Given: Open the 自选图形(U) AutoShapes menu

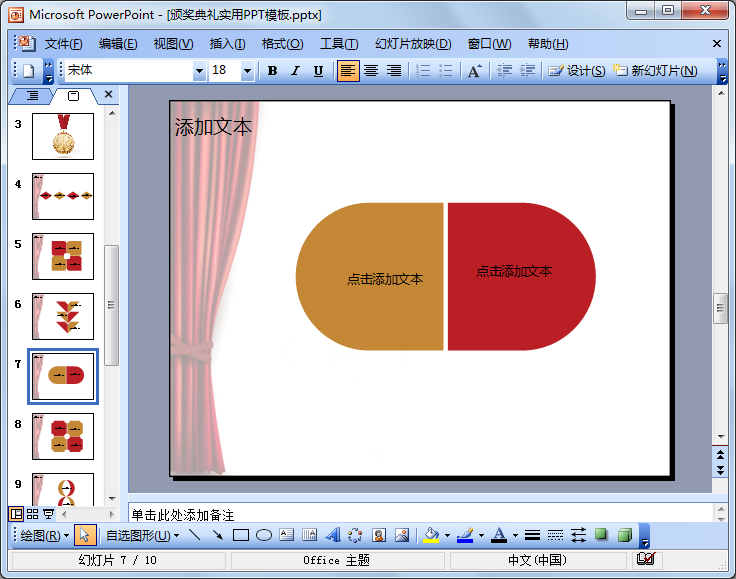Looking at the screenshot, I should (143, 535).
